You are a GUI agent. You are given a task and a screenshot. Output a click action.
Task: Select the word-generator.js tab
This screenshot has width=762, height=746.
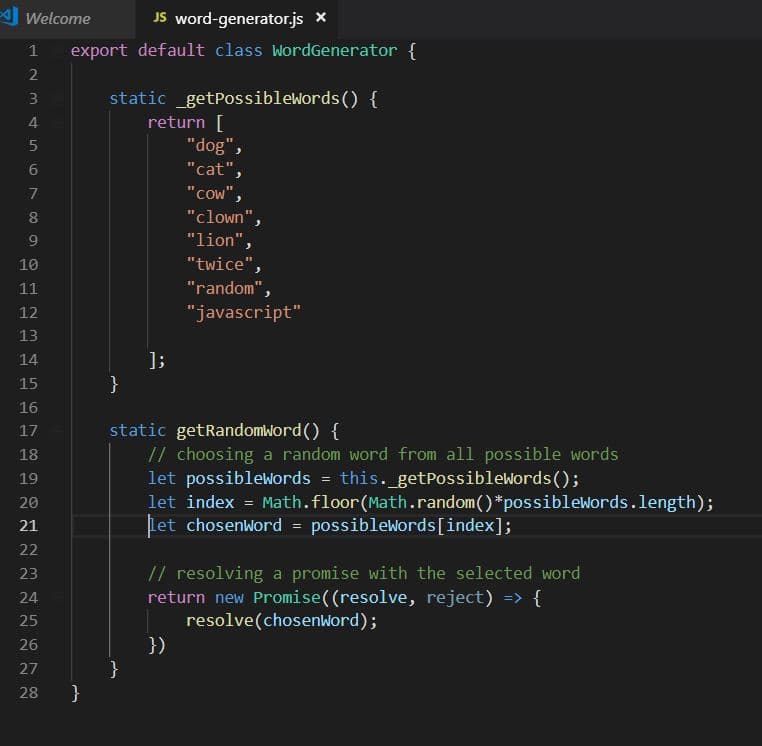239,19
